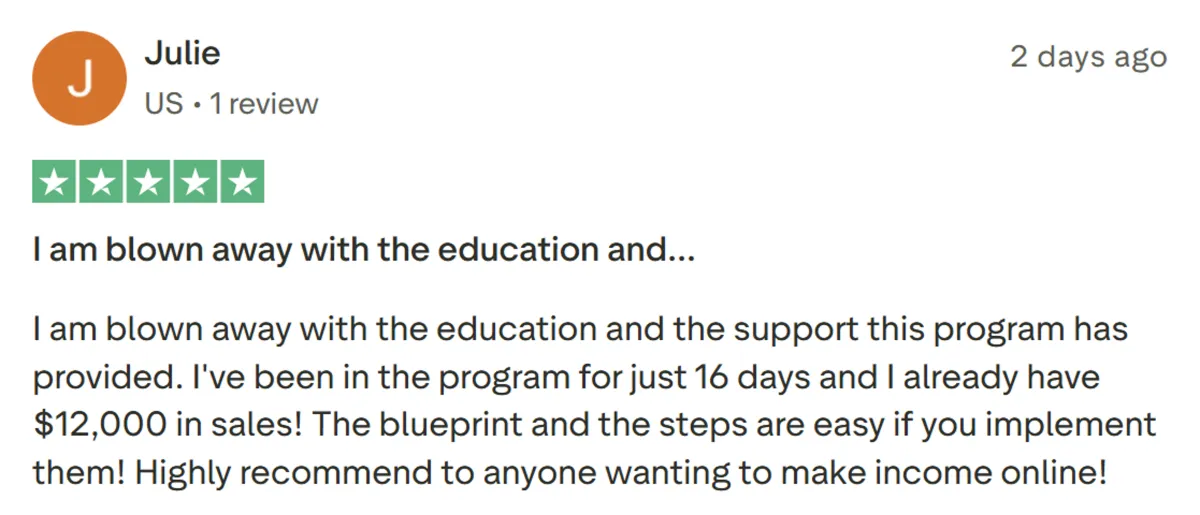The height and width of the screenshot is (515, 1200).
Task: Open the bold review title heading
Action: pos(364,251)
